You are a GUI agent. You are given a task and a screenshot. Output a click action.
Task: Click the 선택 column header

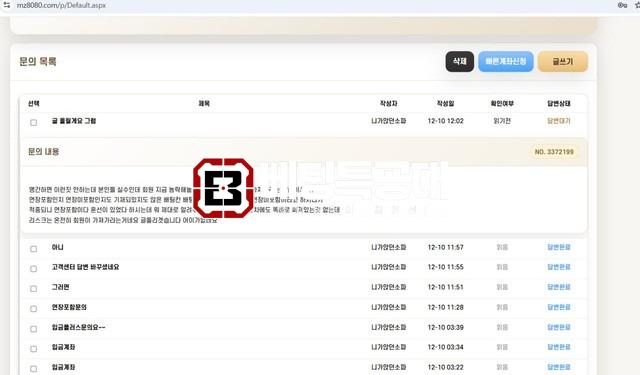[33, 104]
